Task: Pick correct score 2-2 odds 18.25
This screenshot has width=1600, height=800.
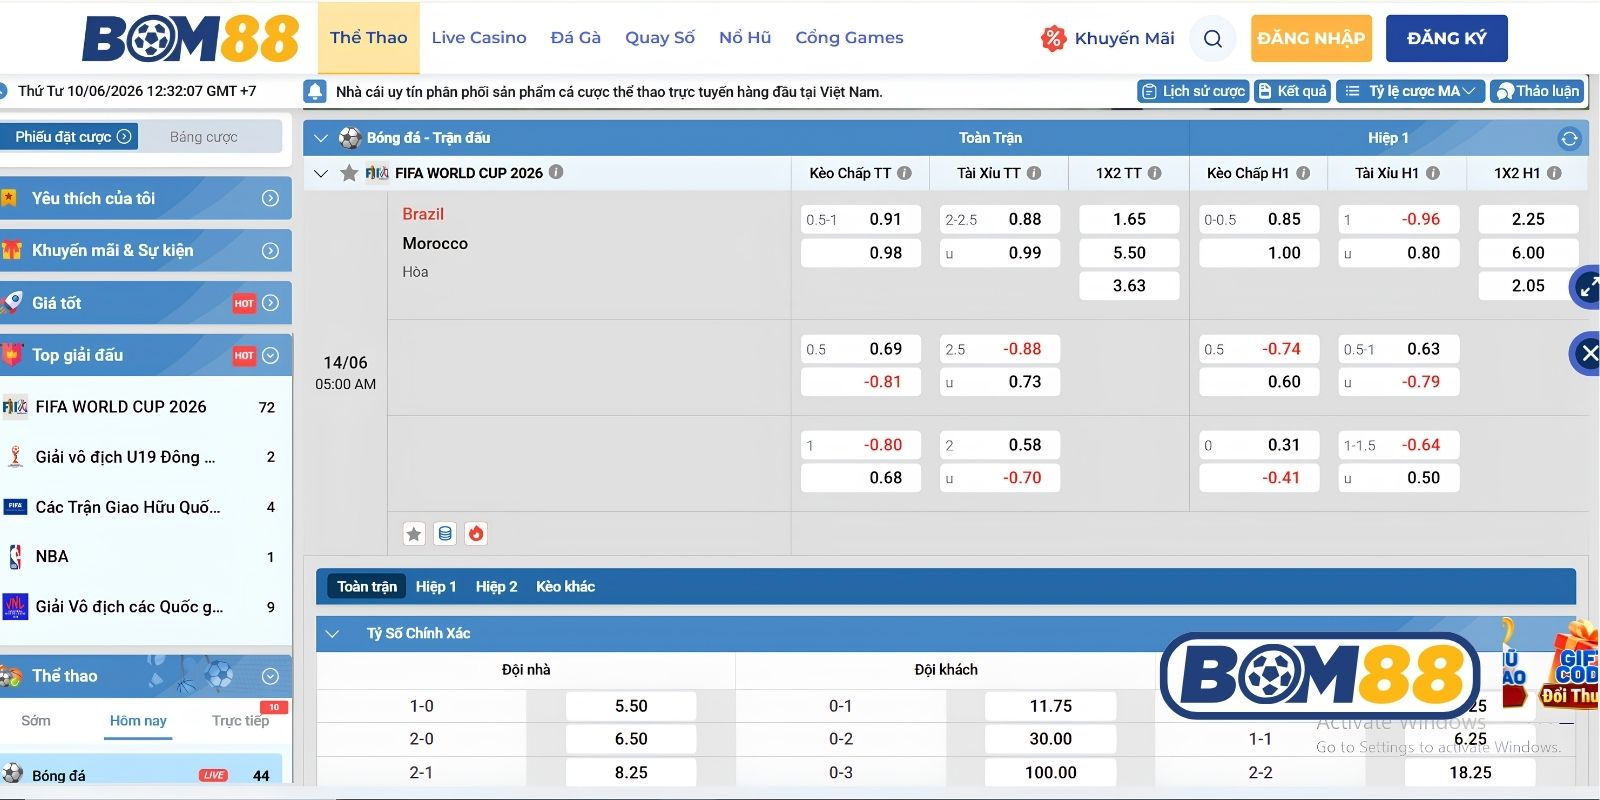Action: tap(1470, 772)
